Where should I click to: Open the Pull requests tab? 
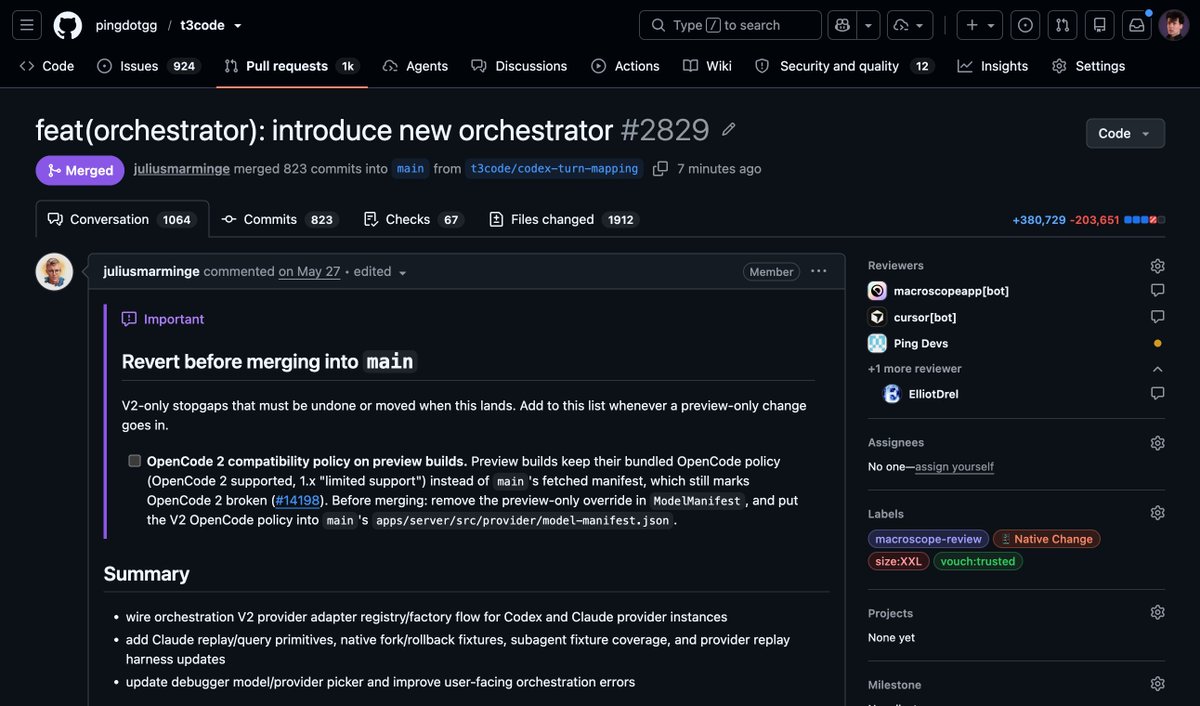pyautogui.click(x=292, y=66)
